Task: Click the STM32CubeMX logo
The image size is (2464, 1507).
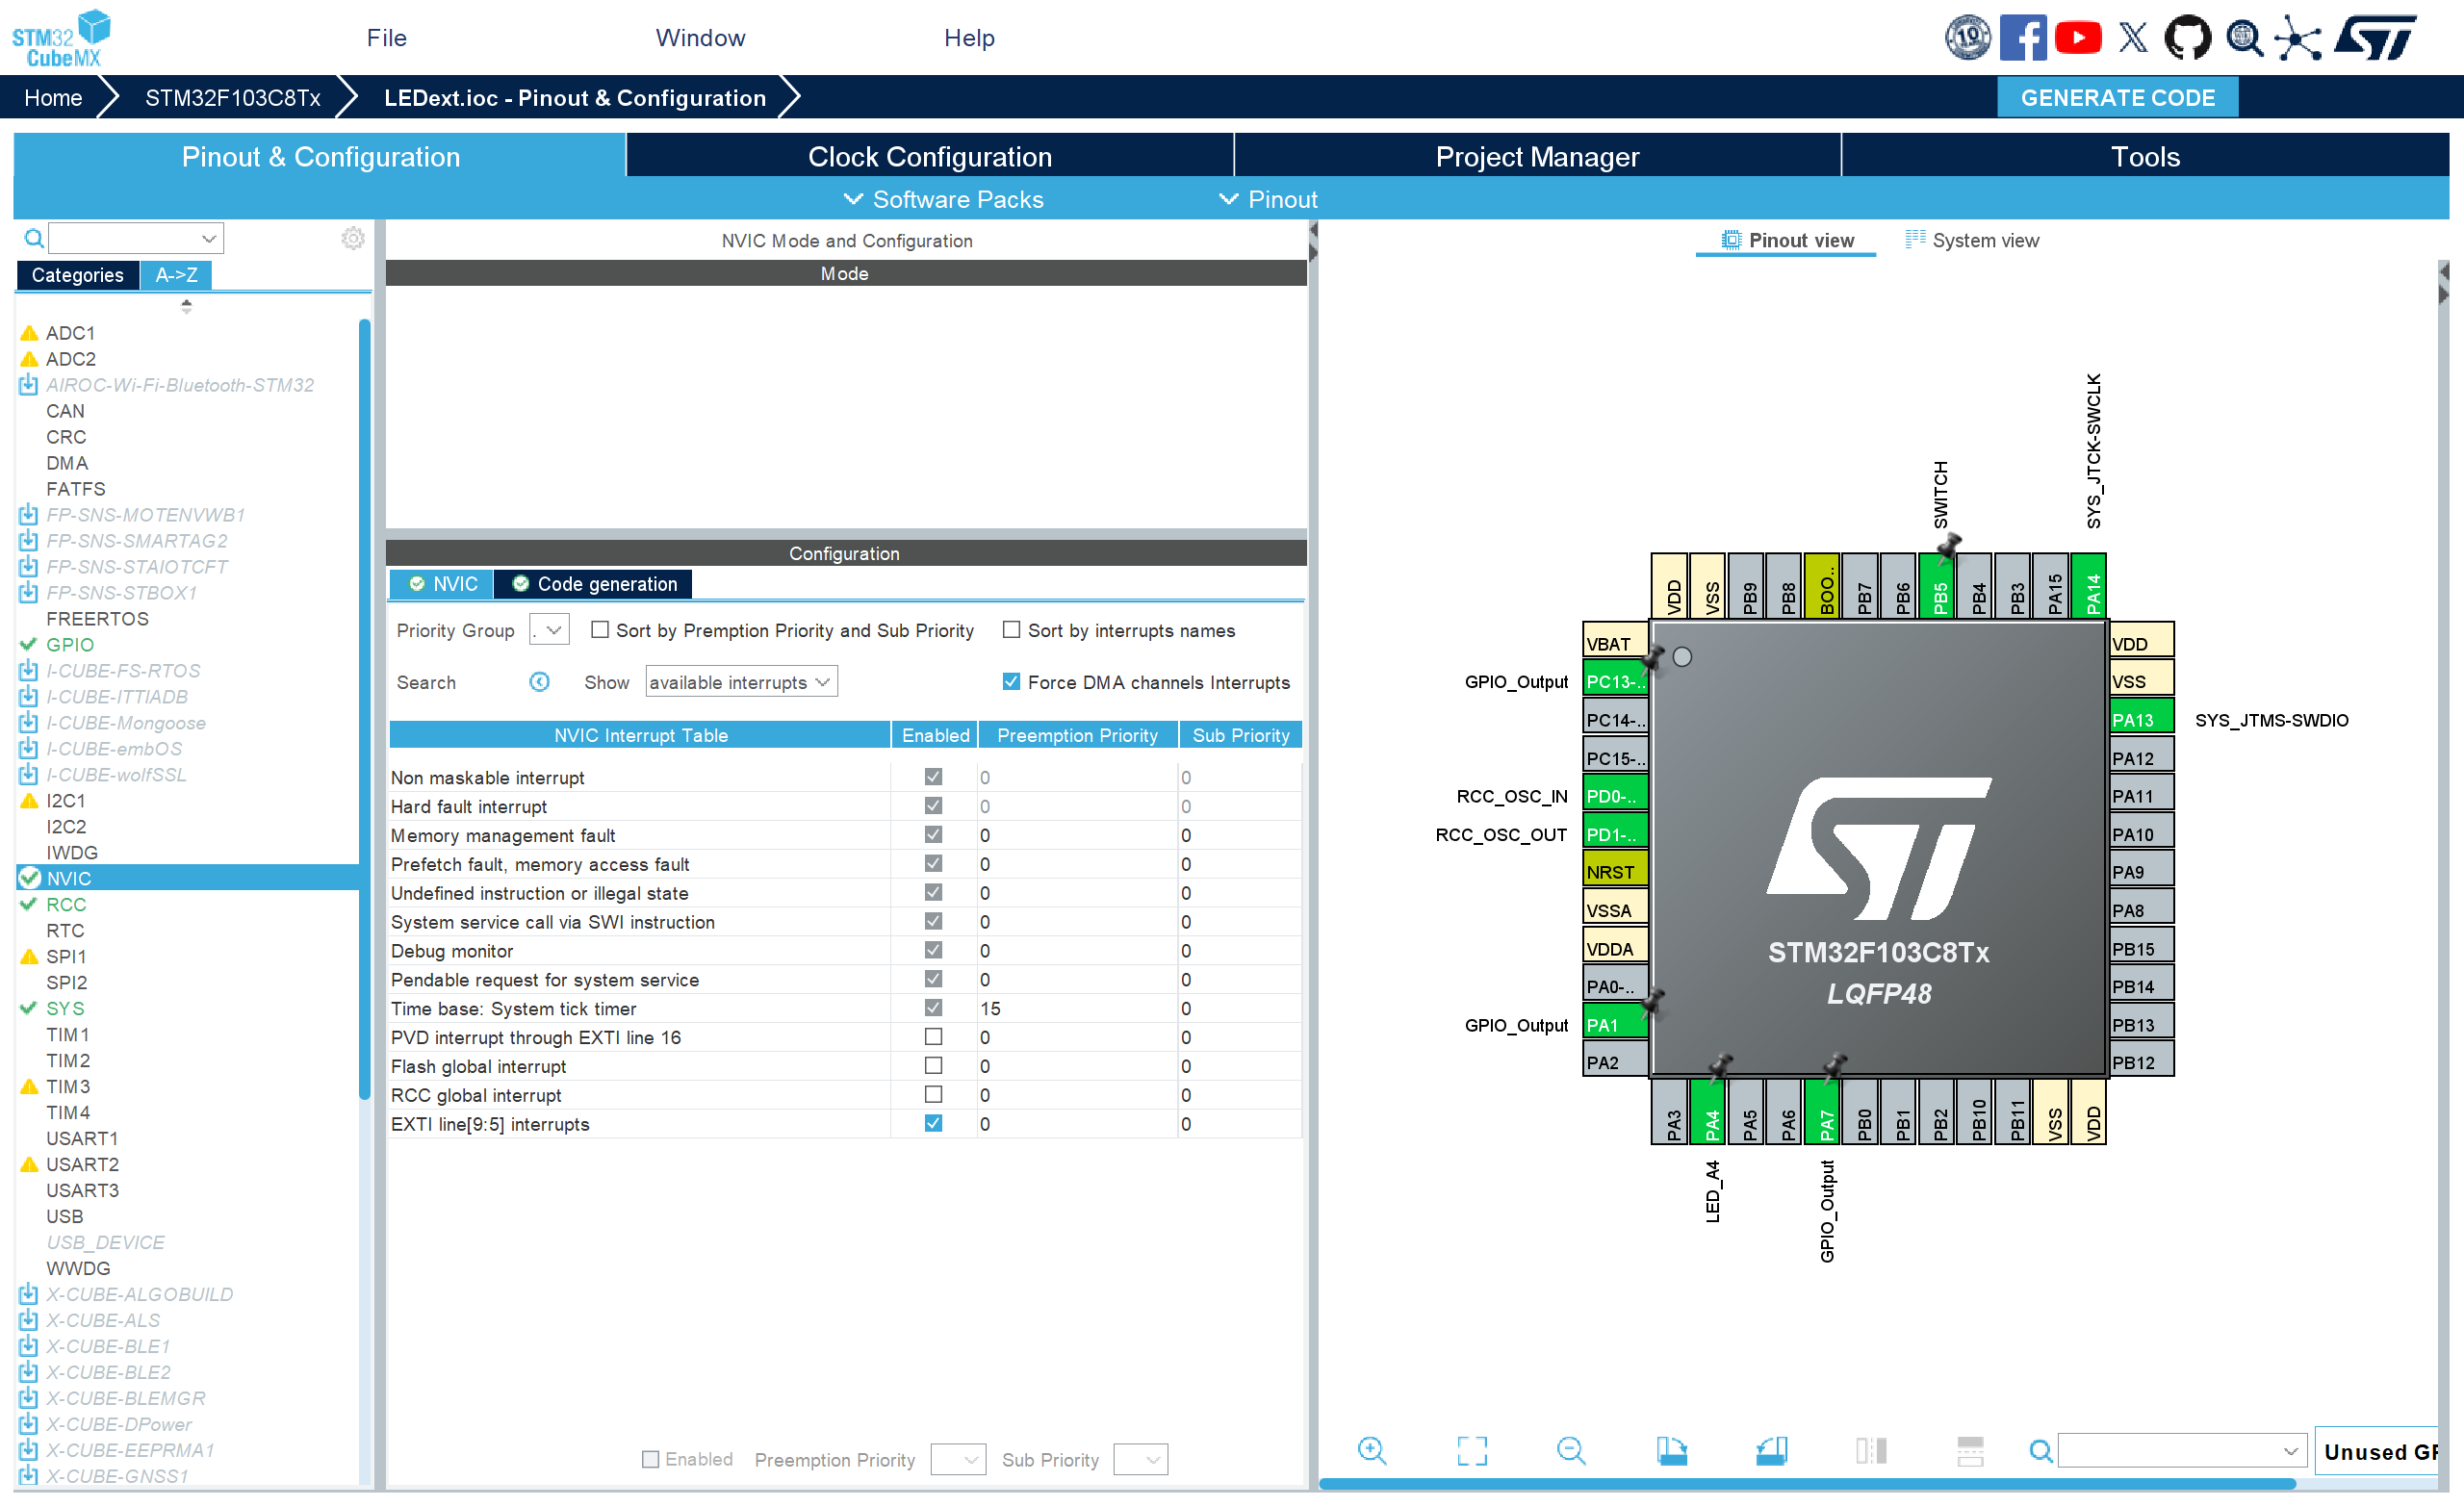Action: 61,38
